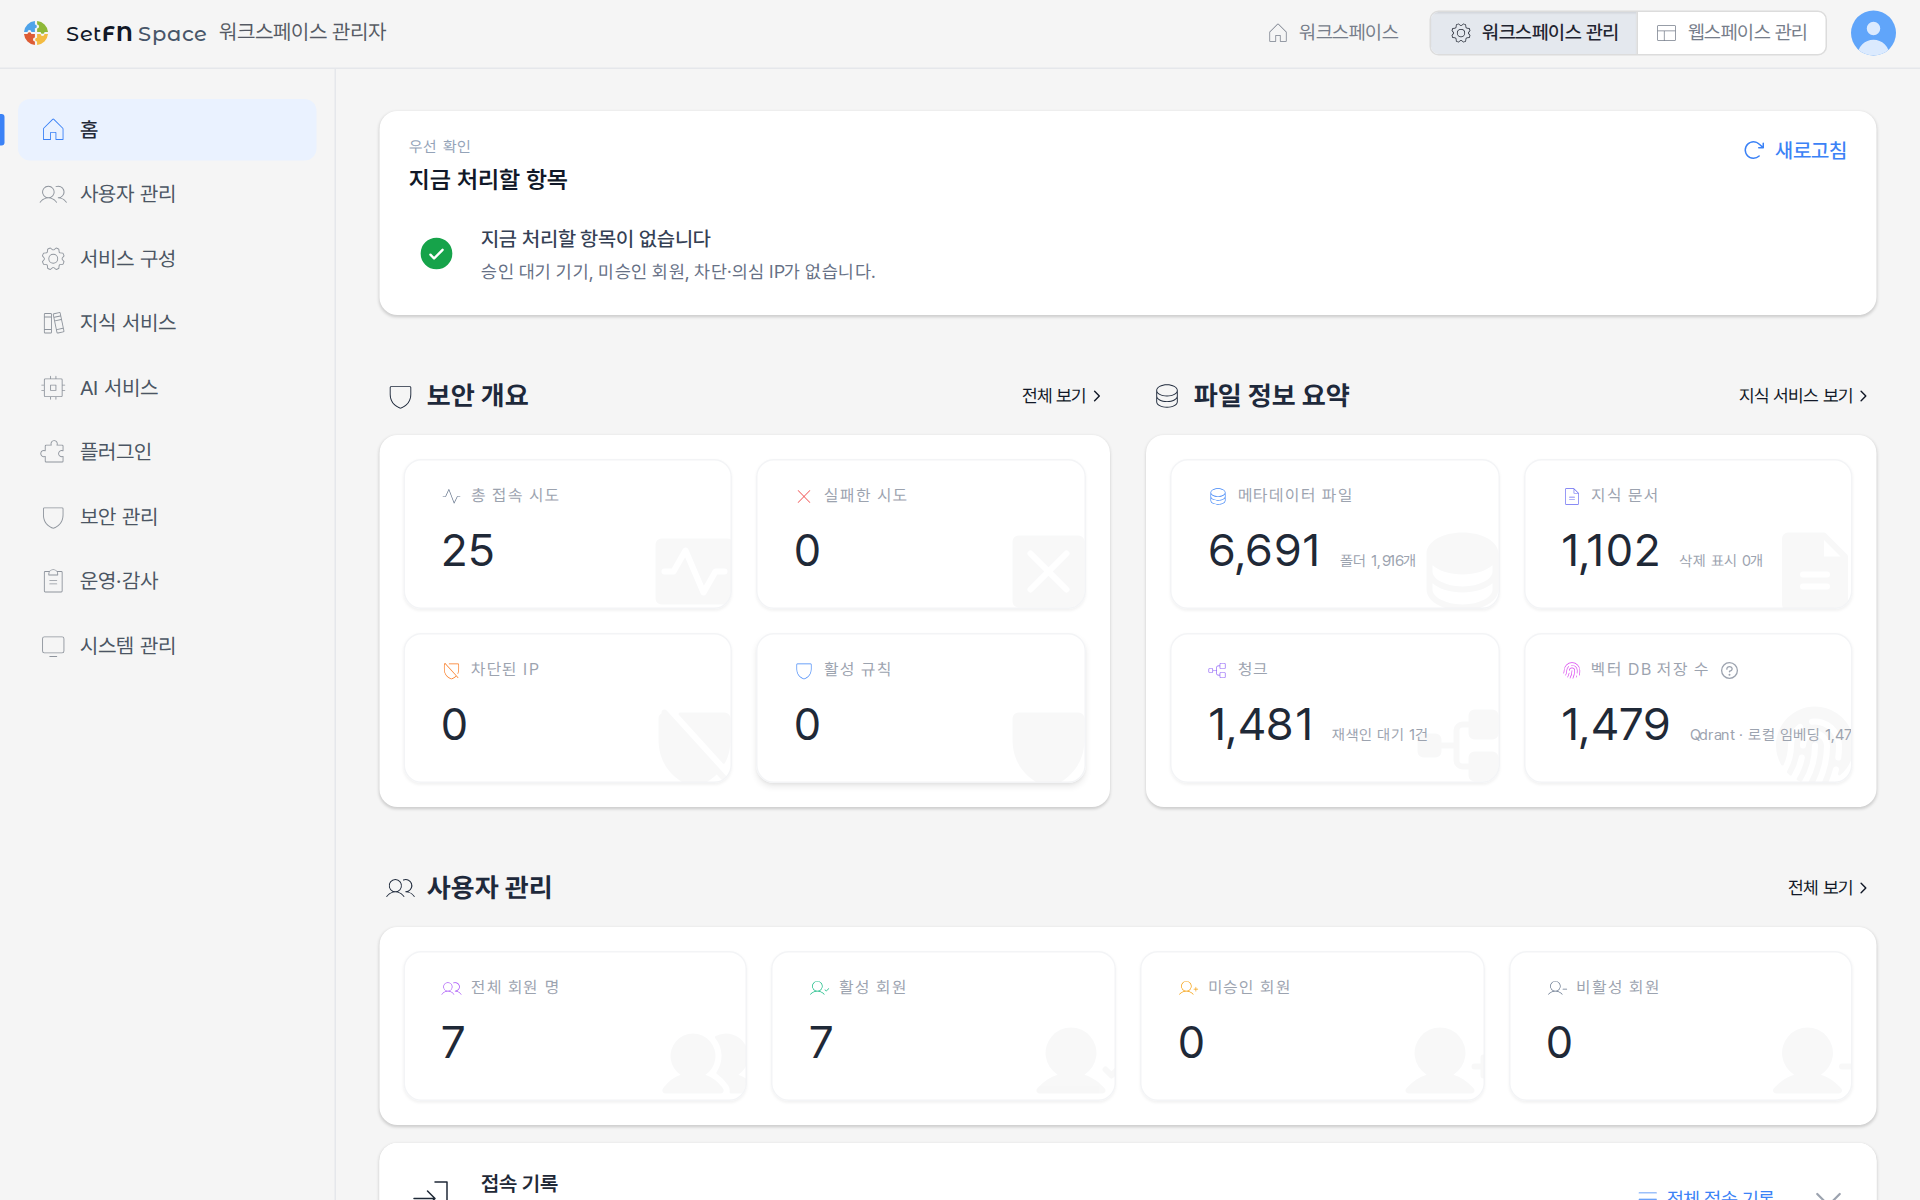Click the login arrow icon by 접속 기록

431,1190
